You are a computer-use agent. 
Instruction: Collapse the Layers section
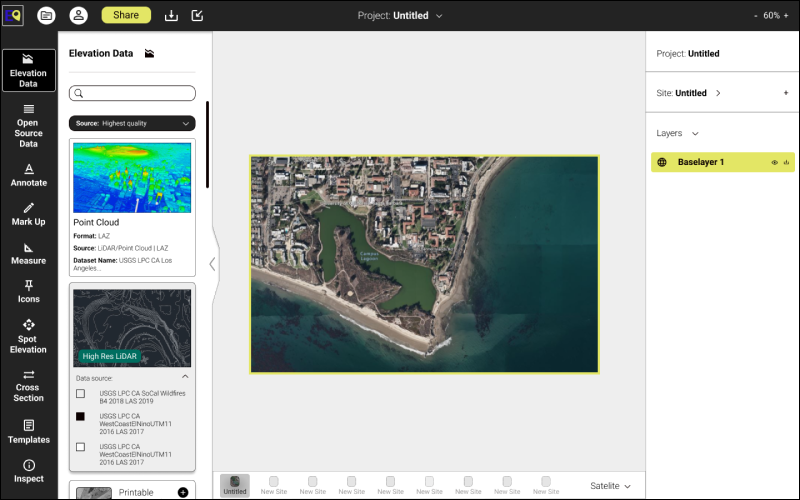[x=695, y=134]
